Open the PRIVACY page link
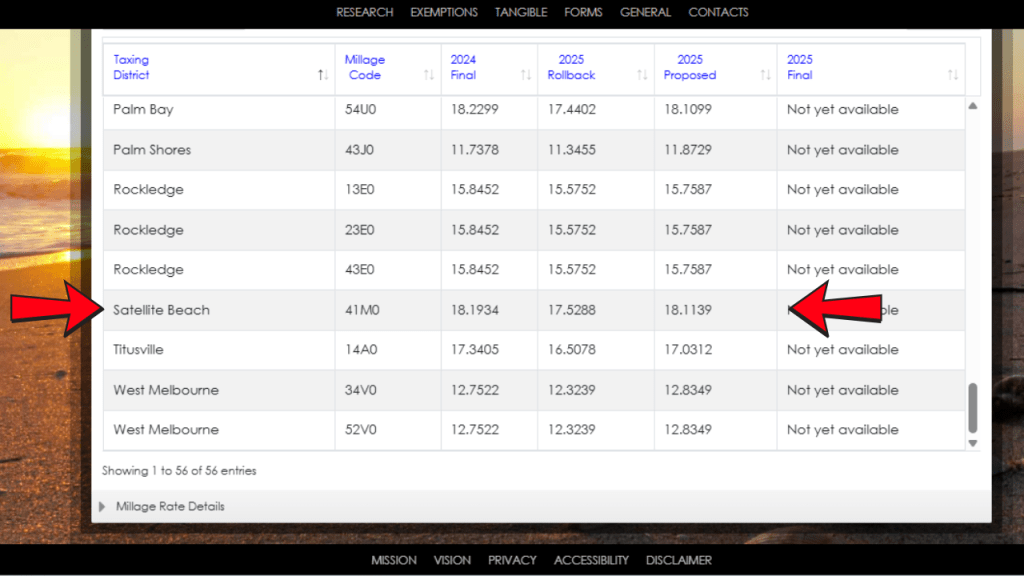The width and height of the screenshot is (1024, 576). (x=512, y=560)
